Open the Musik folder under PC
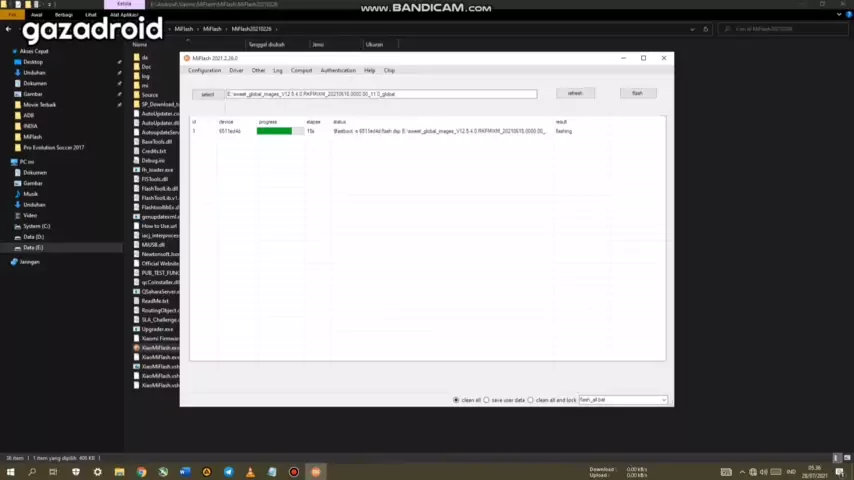 pyautogui.click(x=30, y=194)
